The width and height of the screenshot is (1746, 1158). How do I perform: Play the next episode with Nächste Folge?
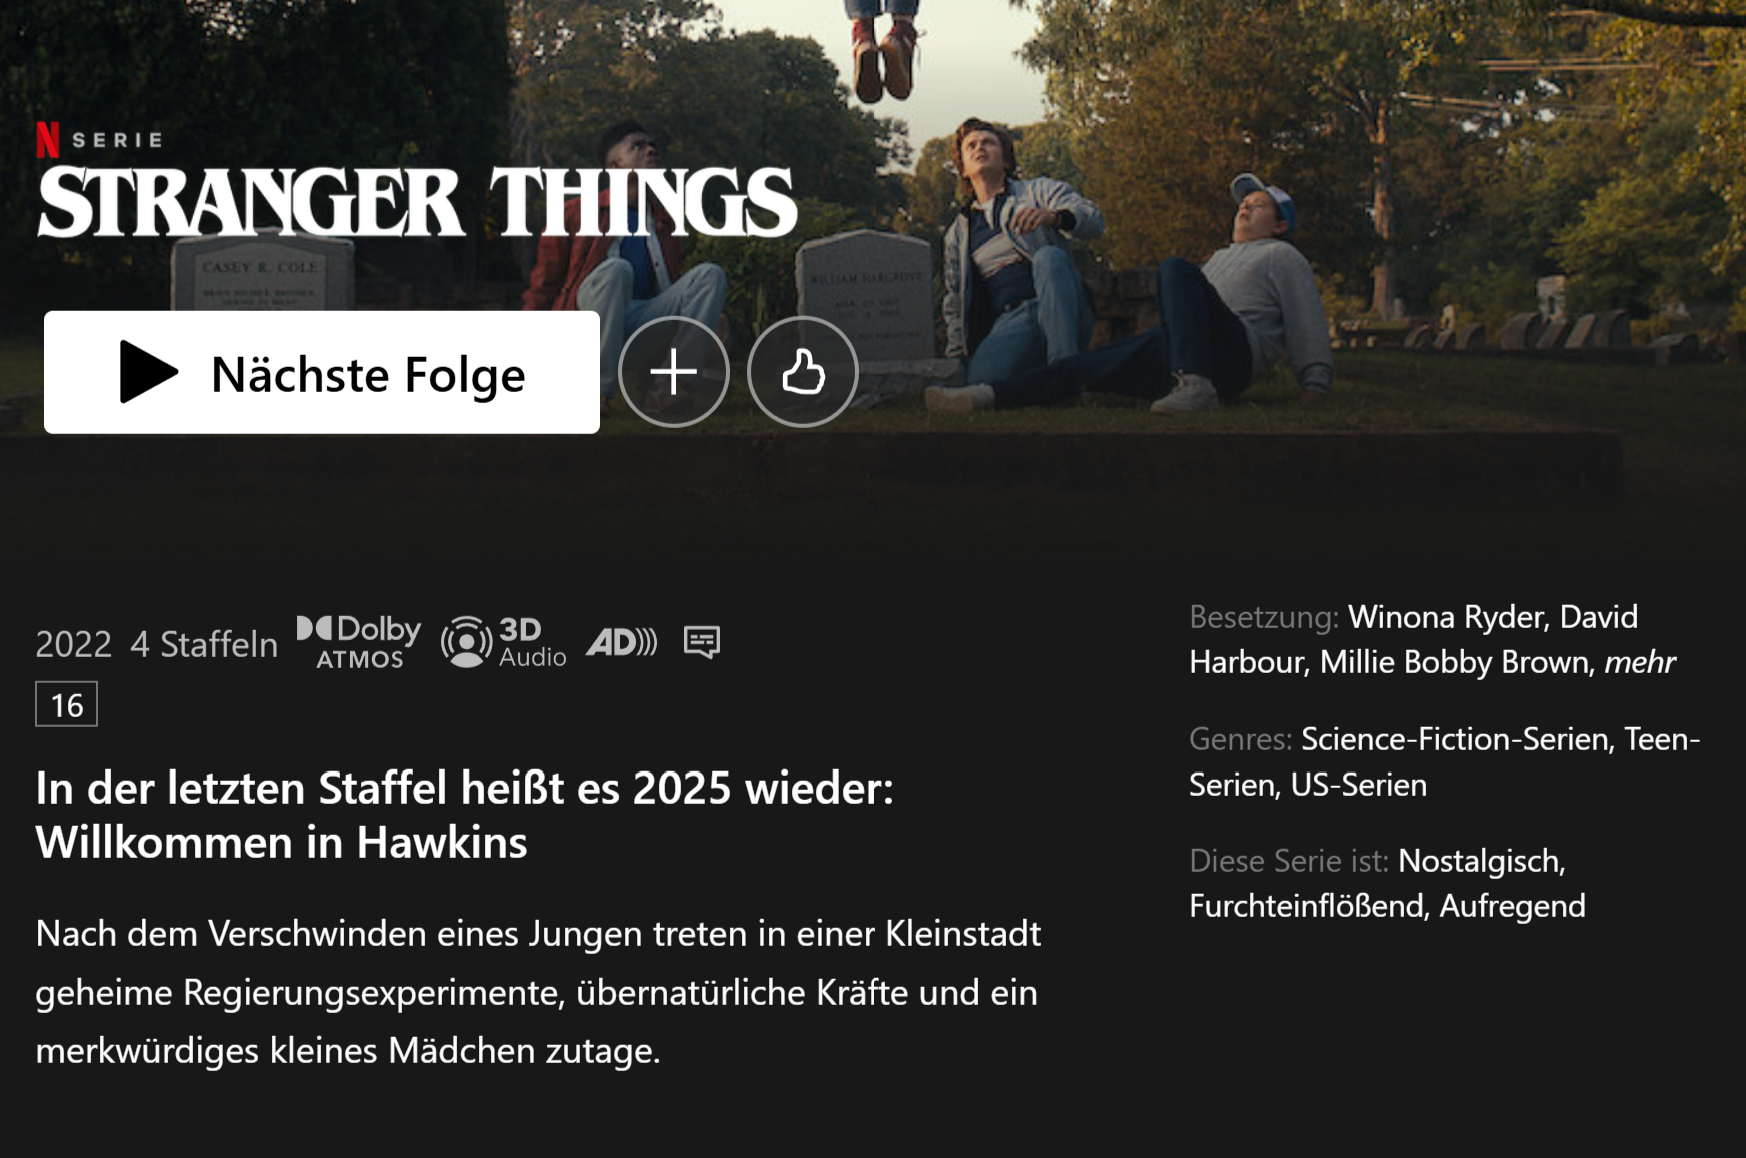coord(321,372)
